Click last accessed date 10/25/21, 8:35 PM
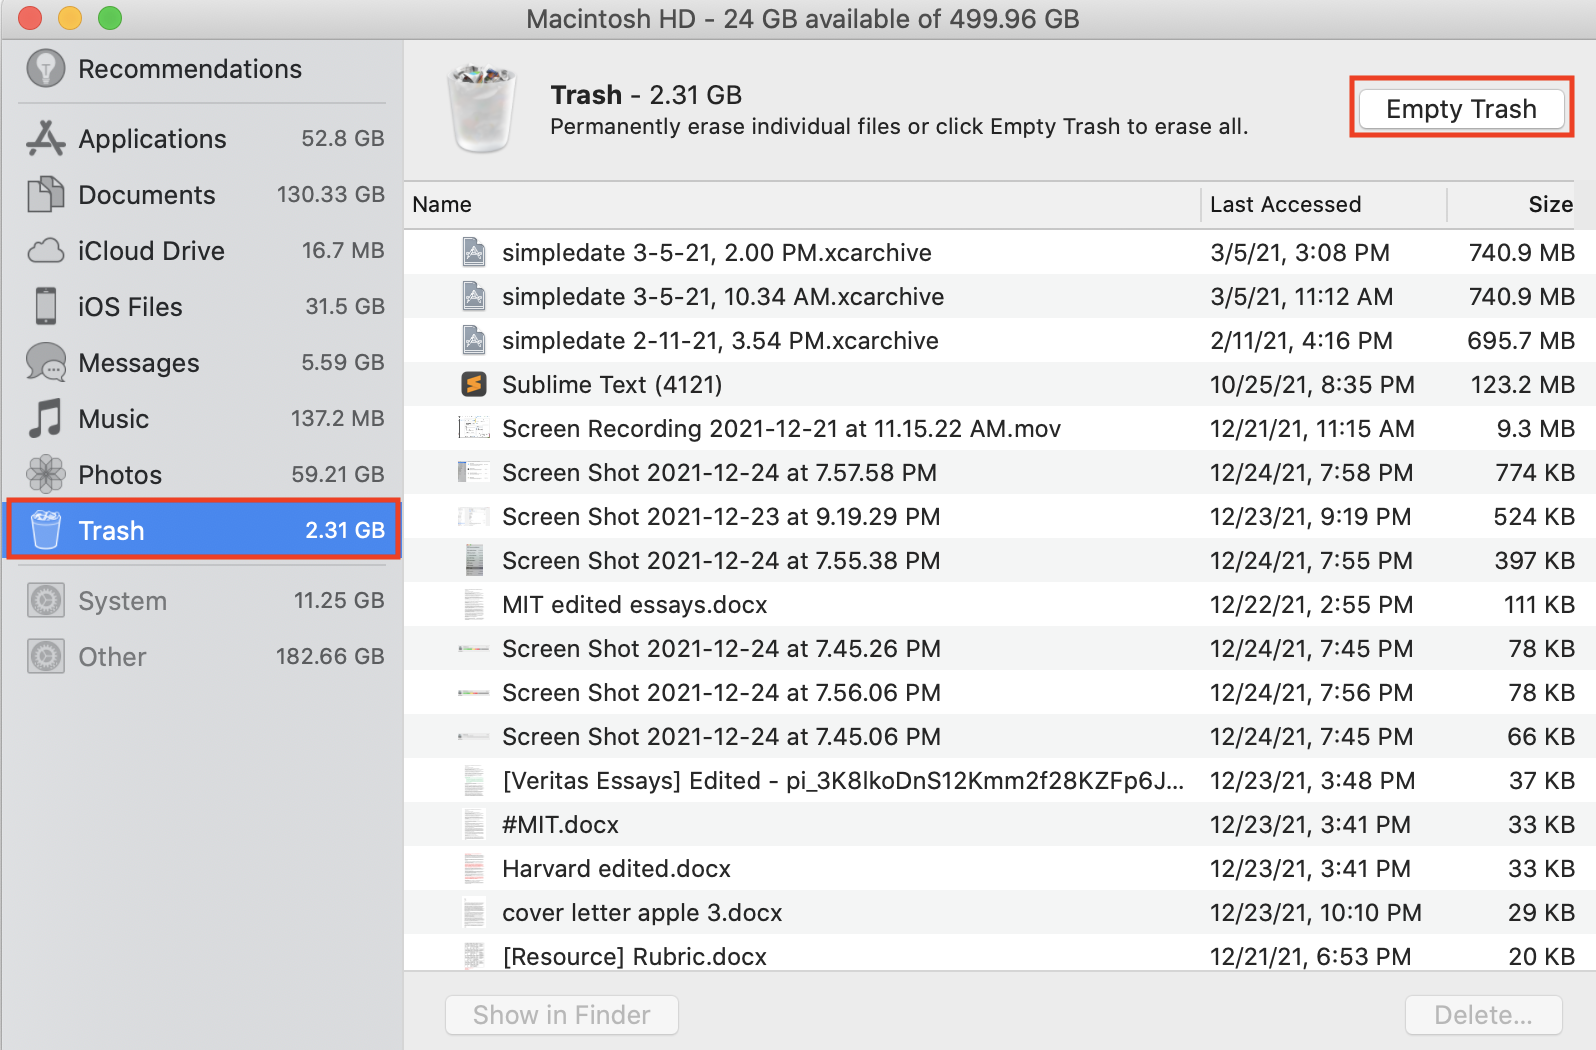 (x=1312, y=385)
